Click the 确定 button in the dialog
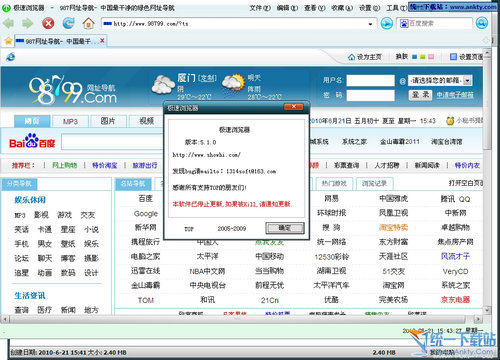This screenshot has width=500, height=360. pos(285,228)
